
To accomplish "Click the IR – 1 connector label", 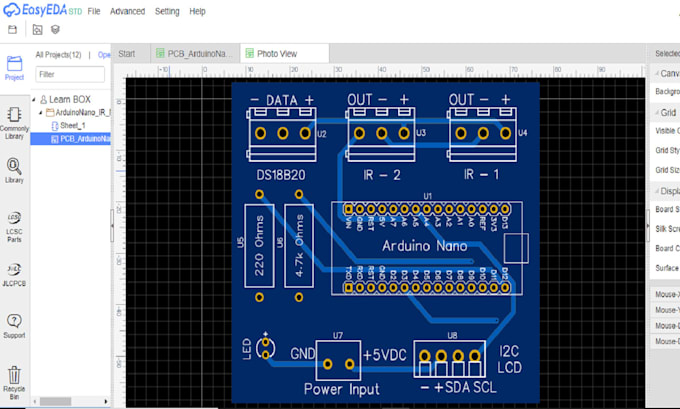I will (481, 175).
